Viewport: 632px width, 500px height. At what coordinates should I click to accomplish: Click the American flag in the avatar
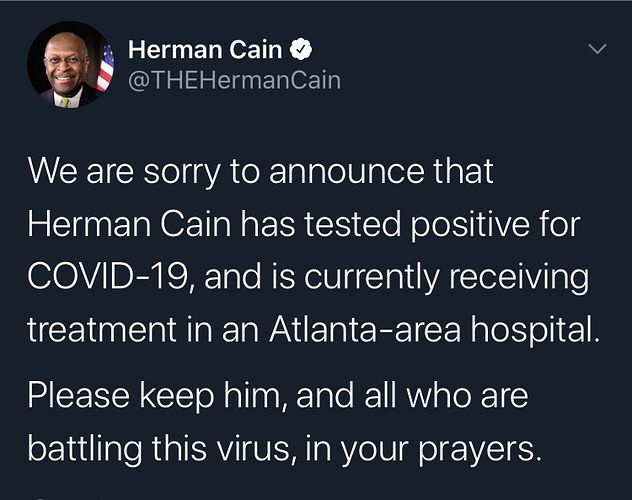[x=104, y=68]
